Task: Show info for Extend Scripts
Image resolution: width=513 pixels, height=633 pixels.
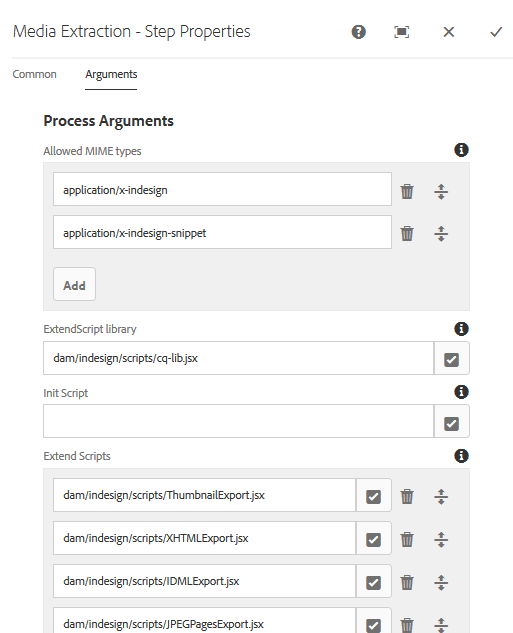Action: (x=461, y=456)
